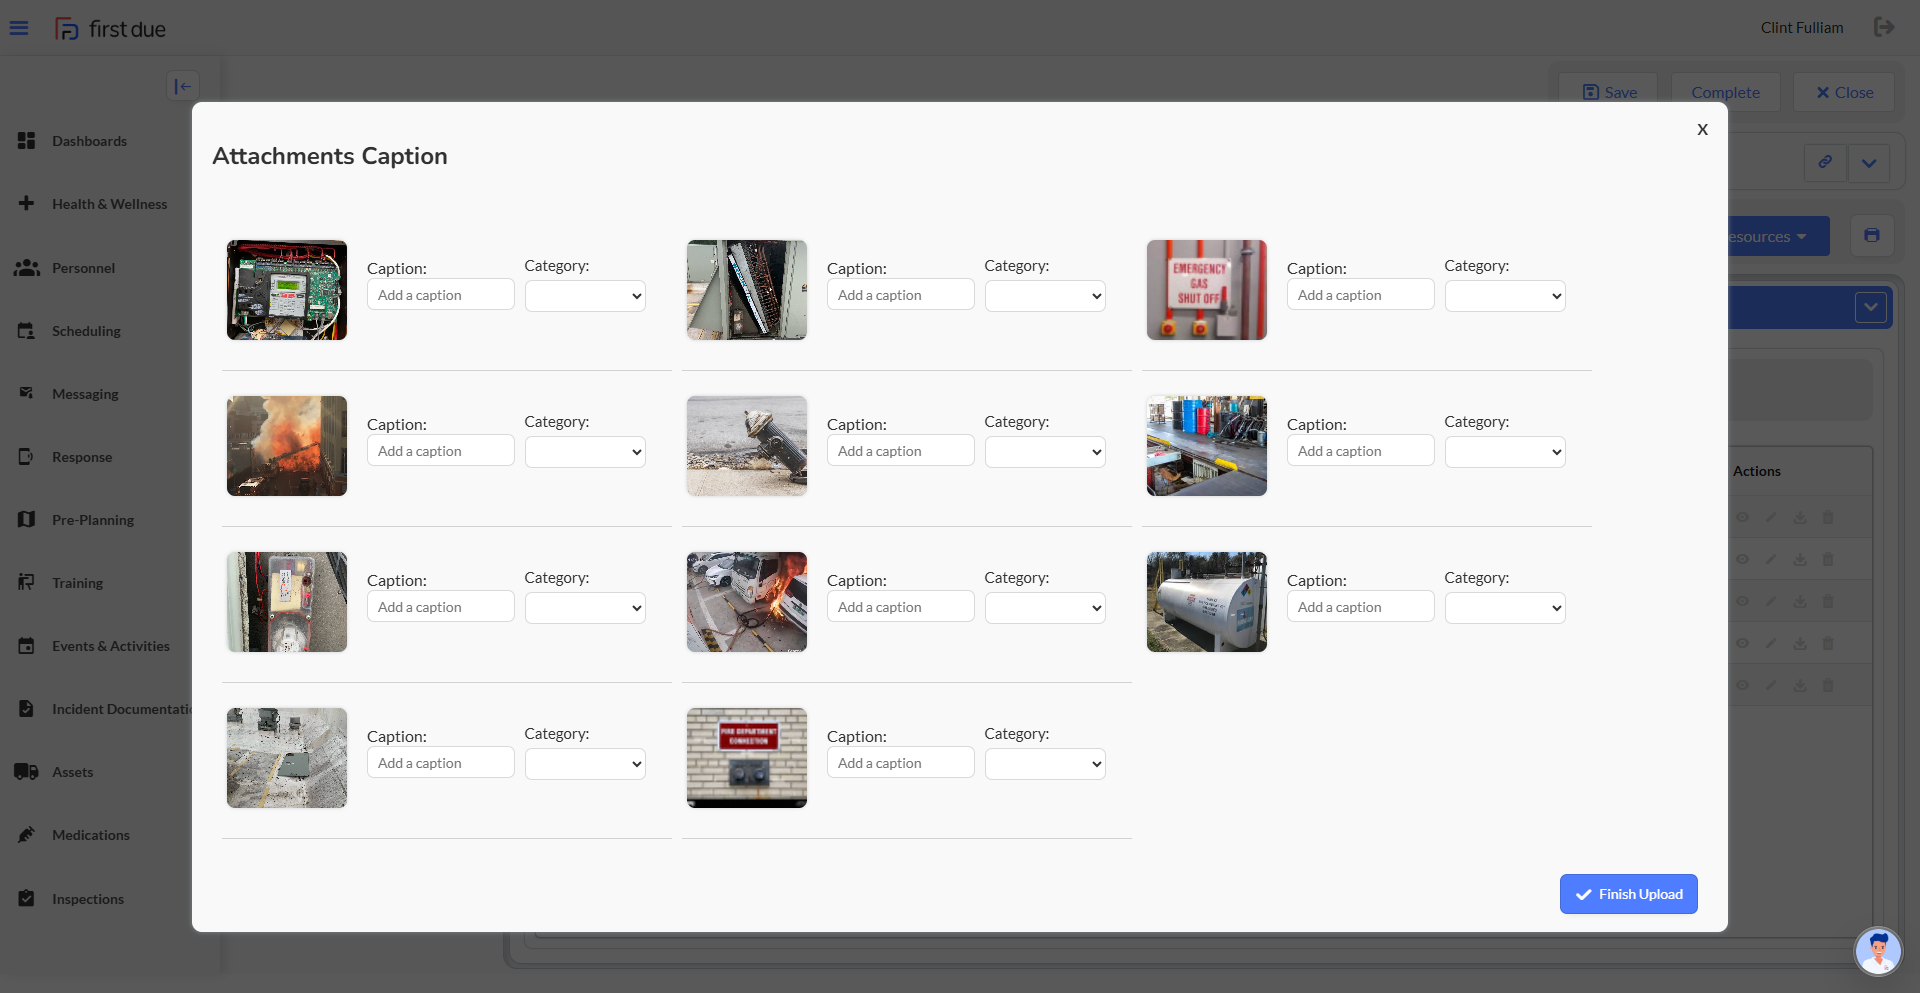
Task: Close the Attachments Caption dialog with X
Action: coord(1702,129)
